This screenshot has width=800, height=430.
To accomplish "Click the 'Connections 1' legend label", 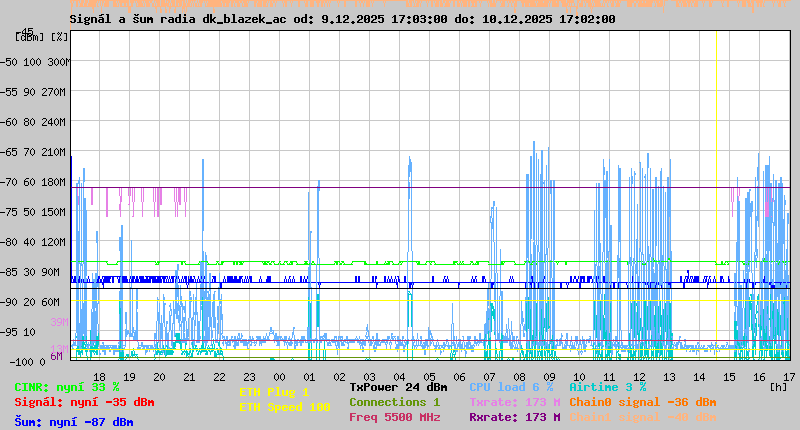I will click(394, 402).
